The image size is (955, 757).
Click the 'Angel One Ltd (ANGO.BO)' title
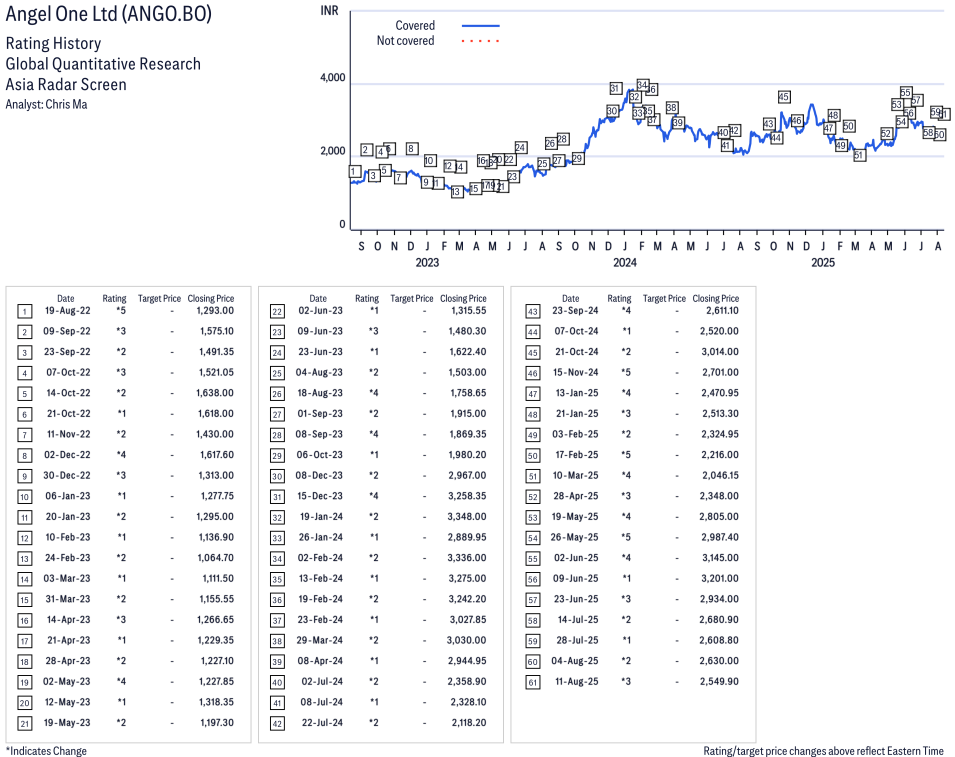109,14
